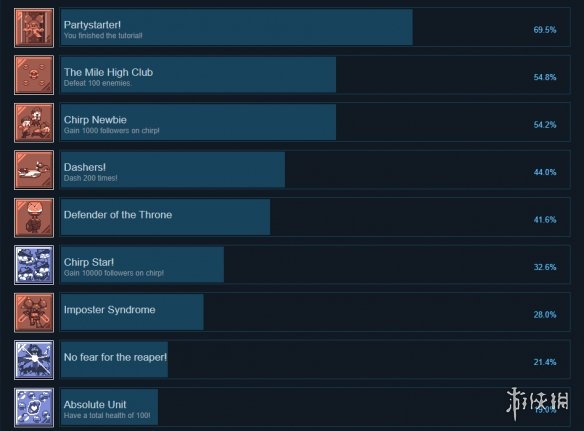Click the Partystarter! achievement icon
This screenshot has height=431, width=584.
34,28
